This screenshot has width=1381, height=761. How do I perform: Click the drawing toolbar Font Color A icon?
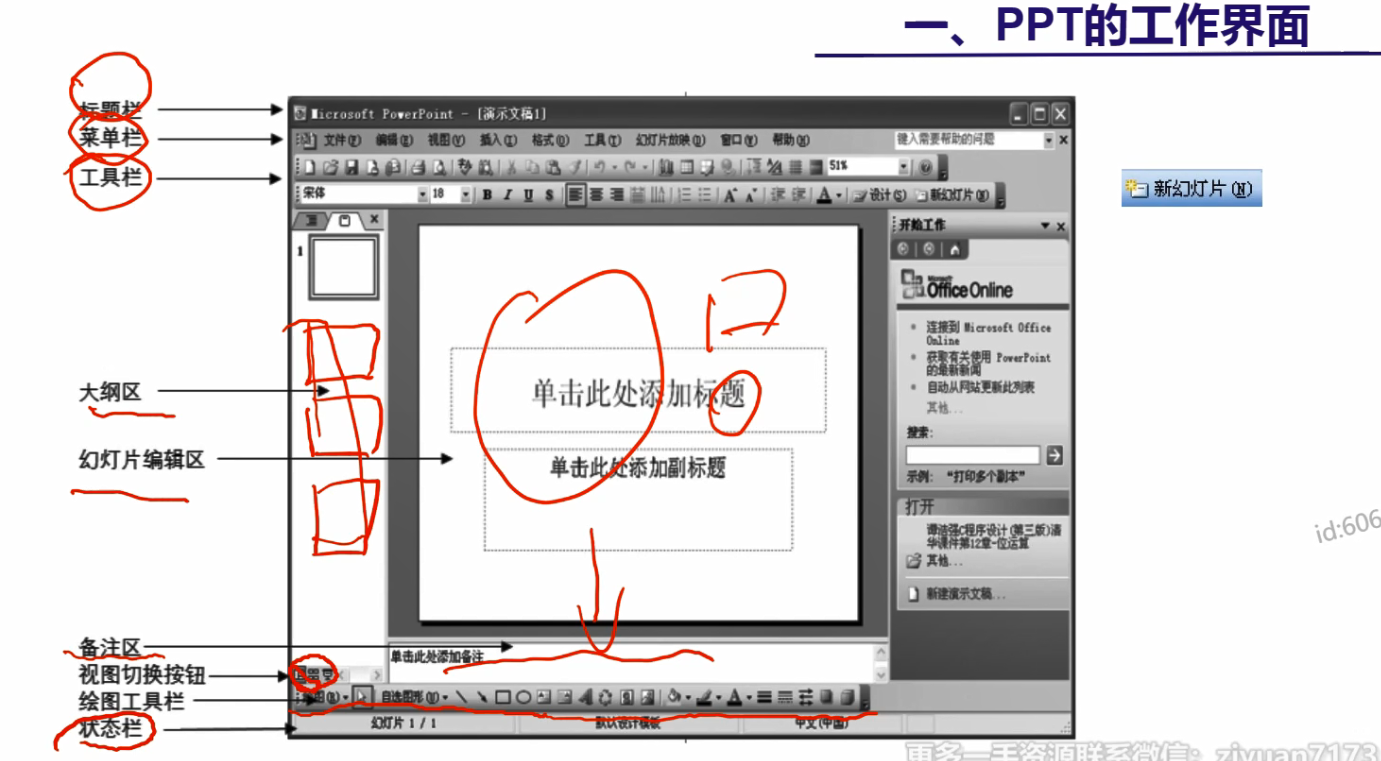(734, 697)
